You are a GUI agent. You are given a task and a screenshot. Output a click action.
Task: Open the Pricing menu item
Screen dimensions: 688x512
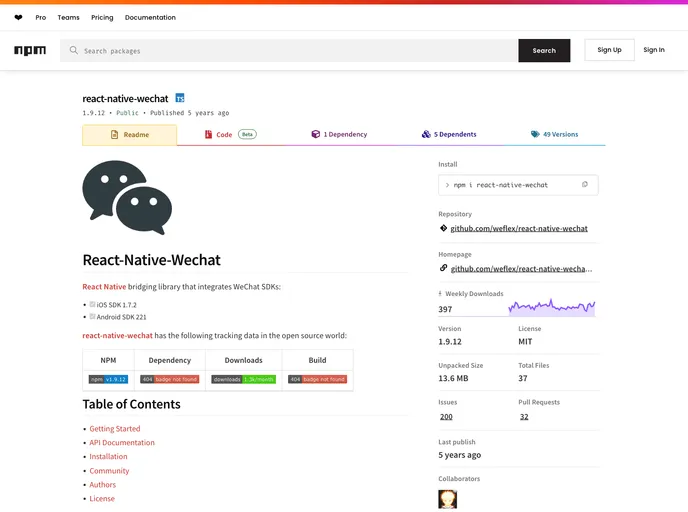click(102, 17)
